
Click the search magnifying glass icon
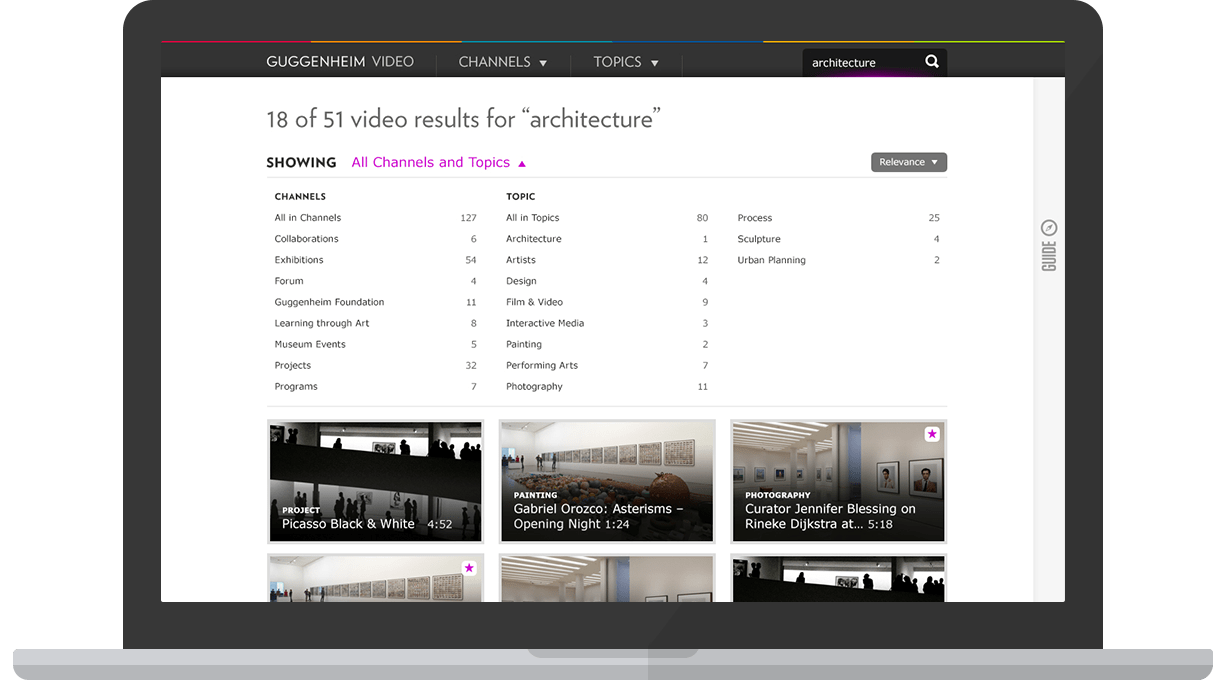pyautogui.click(x=932, y=61)
